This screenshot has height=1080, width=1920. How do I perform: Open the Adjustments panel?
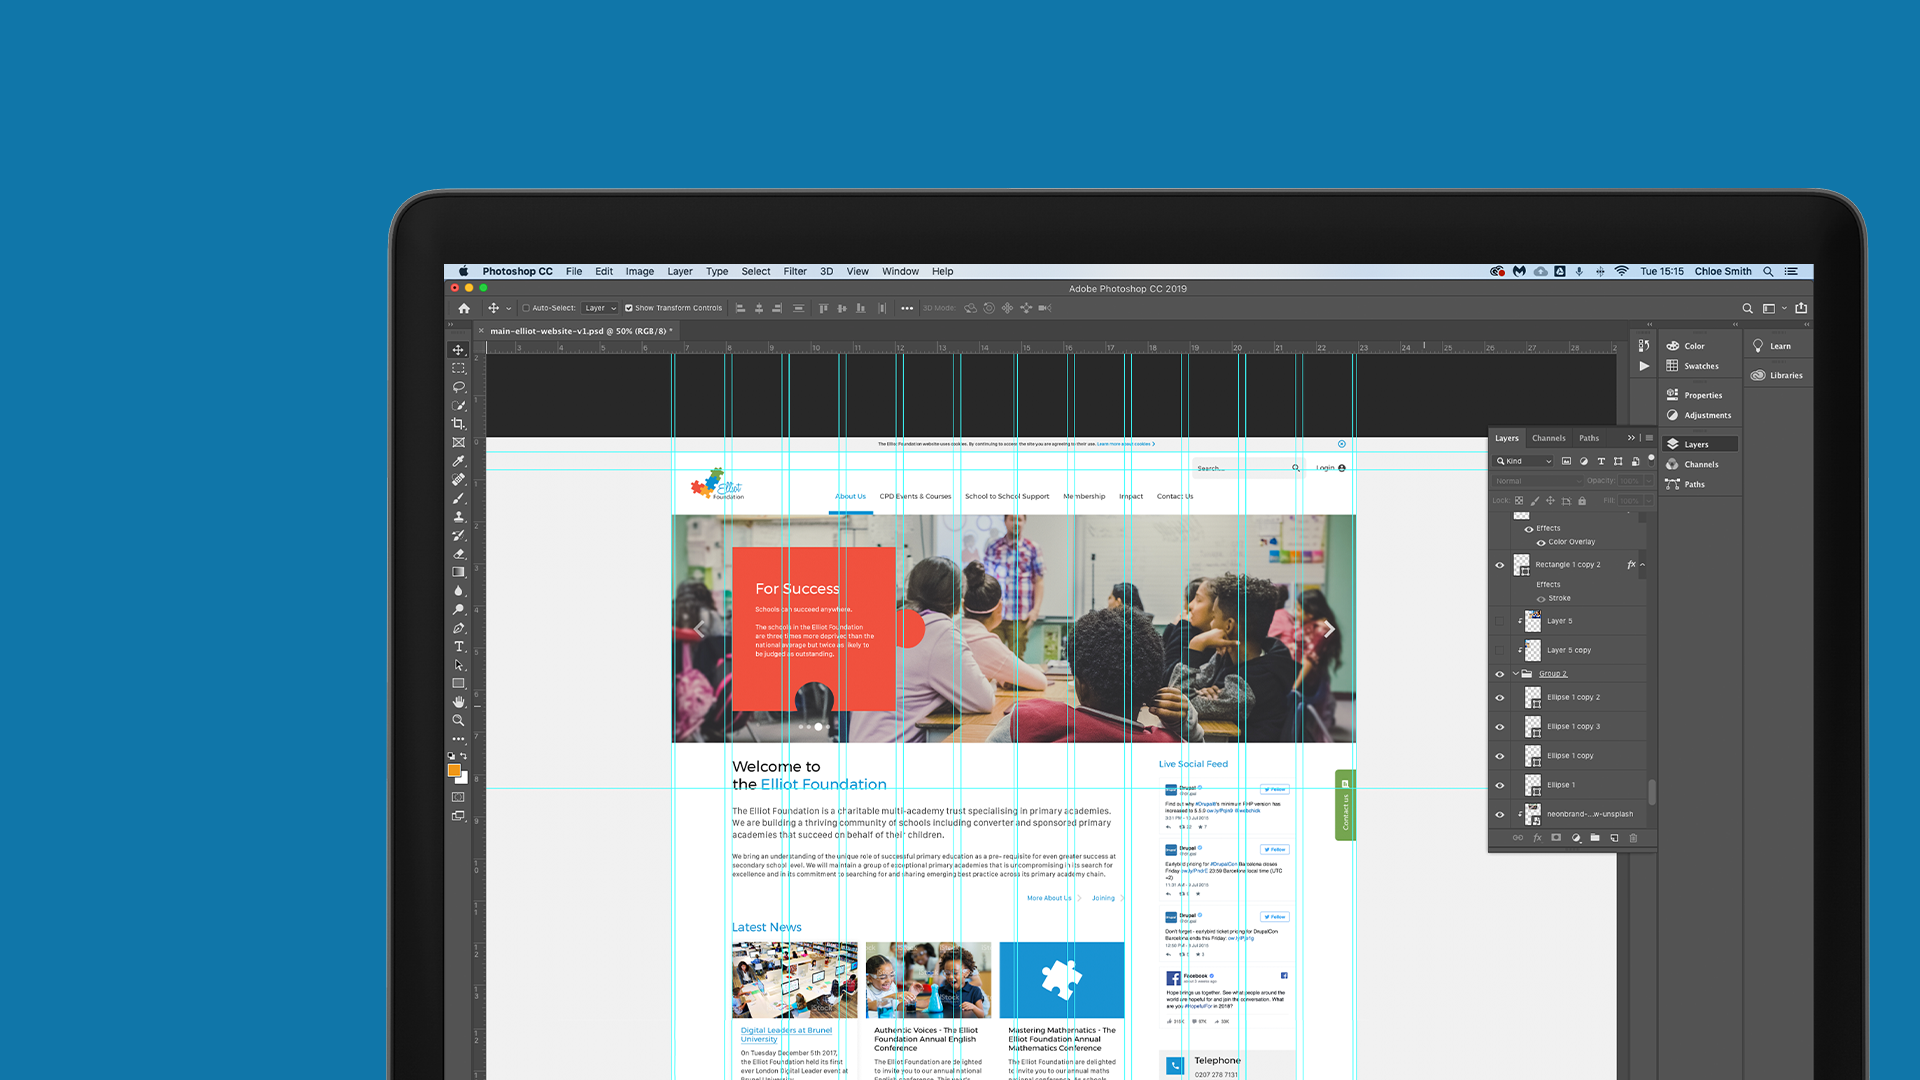point(1702,415)
